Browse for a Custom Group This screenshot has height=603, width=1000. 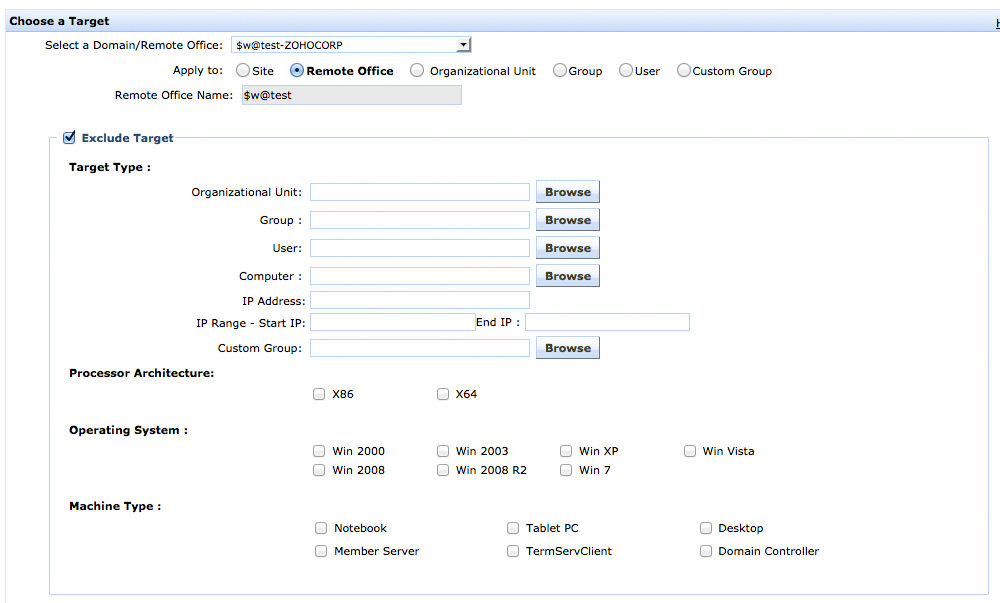pyautogui.click(x=567, y=348)
